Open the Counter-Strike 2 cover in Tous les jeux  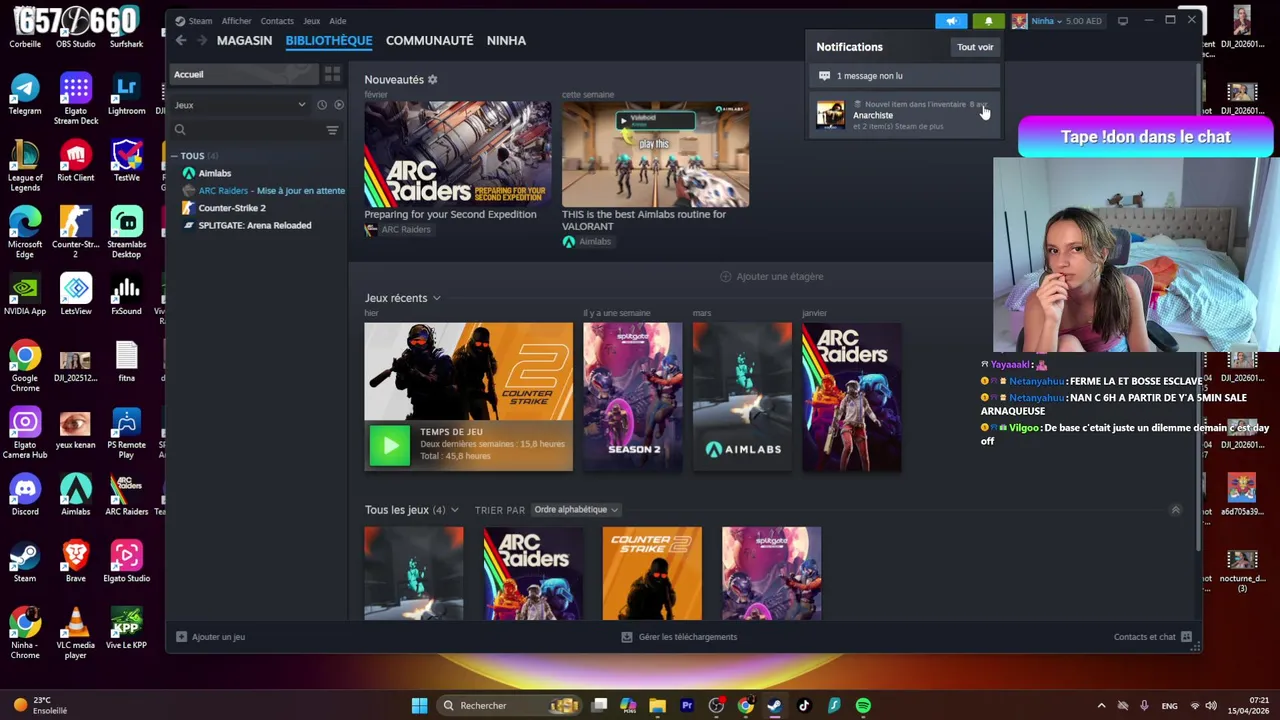652,573
